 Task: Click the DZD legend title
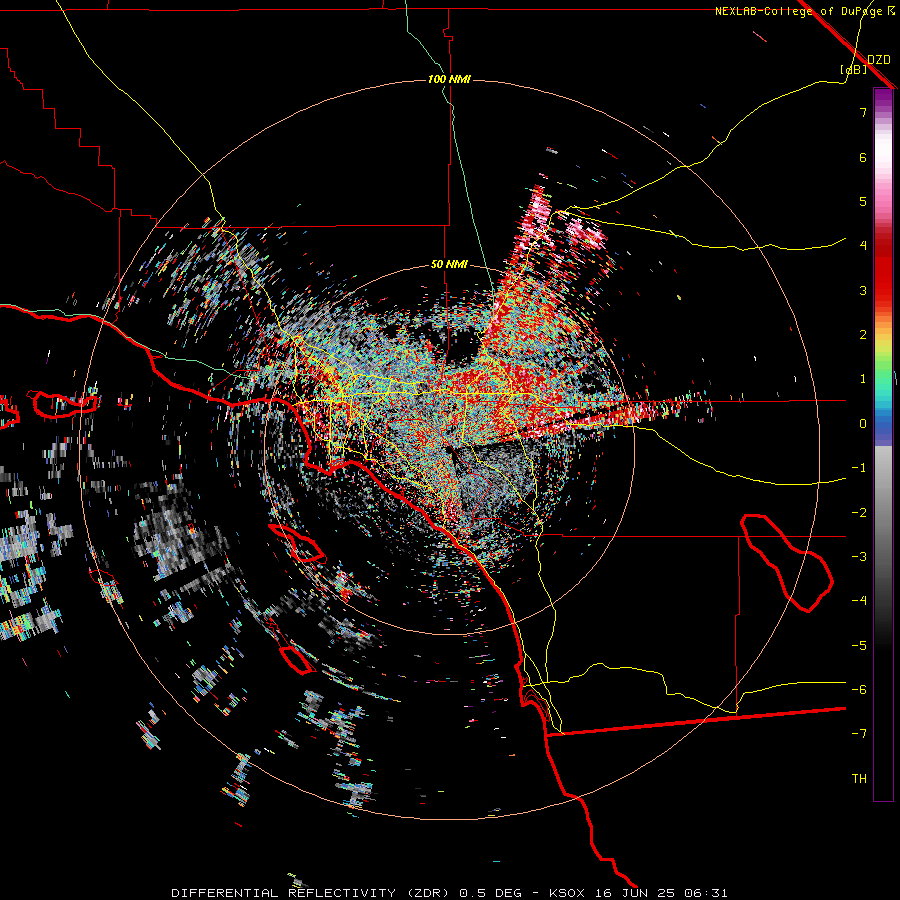coord(879,60)
